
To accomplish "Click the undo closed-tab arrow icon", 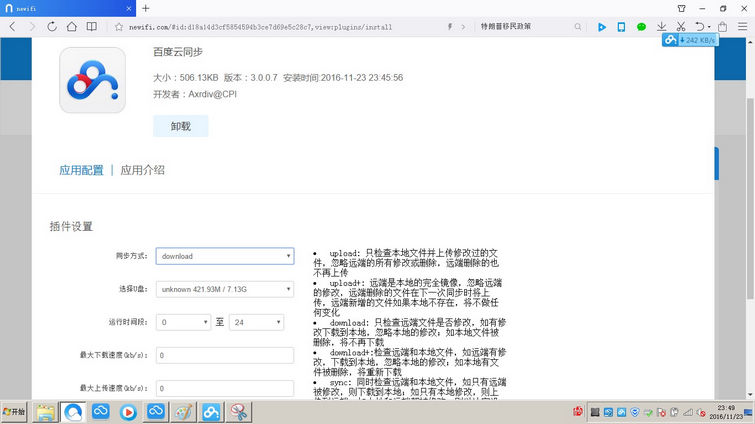I will [x=700, y=26].
